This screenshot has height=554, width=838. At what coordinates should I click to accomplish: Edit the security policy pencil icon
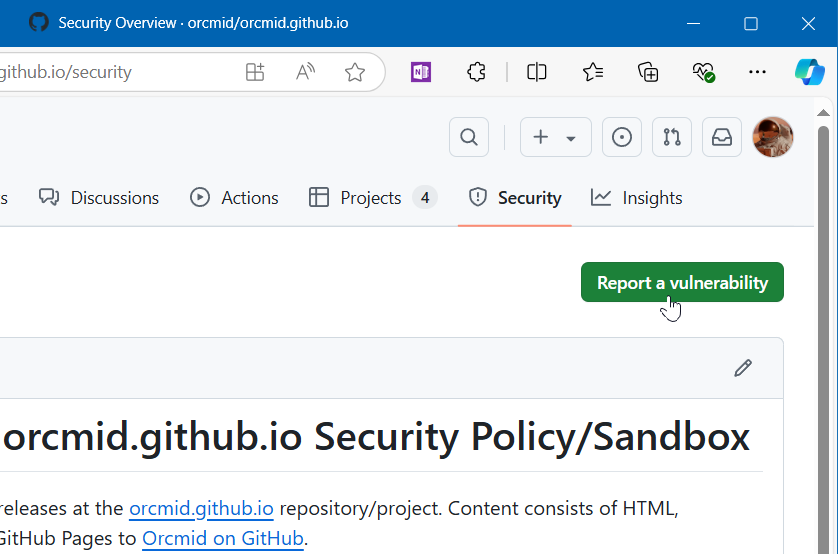coord(743,368)
